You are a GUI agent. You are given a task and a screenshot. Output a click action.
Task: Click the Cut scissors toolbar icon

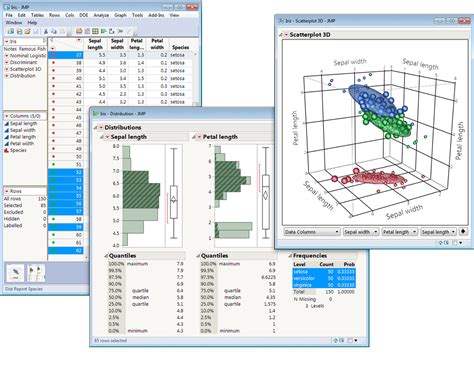pyautogui.click(x=46, y=31)
